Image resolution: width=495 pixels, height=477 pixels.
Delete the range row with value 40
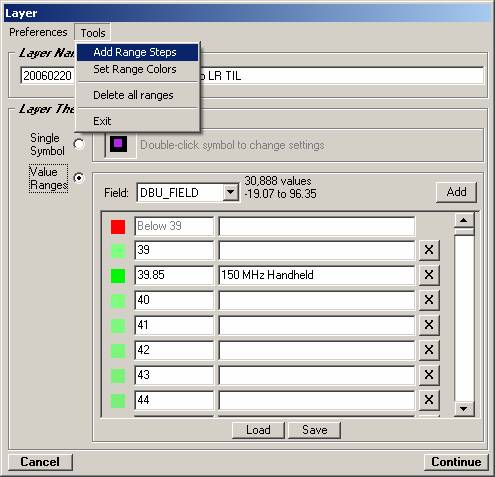pos(429,300)
